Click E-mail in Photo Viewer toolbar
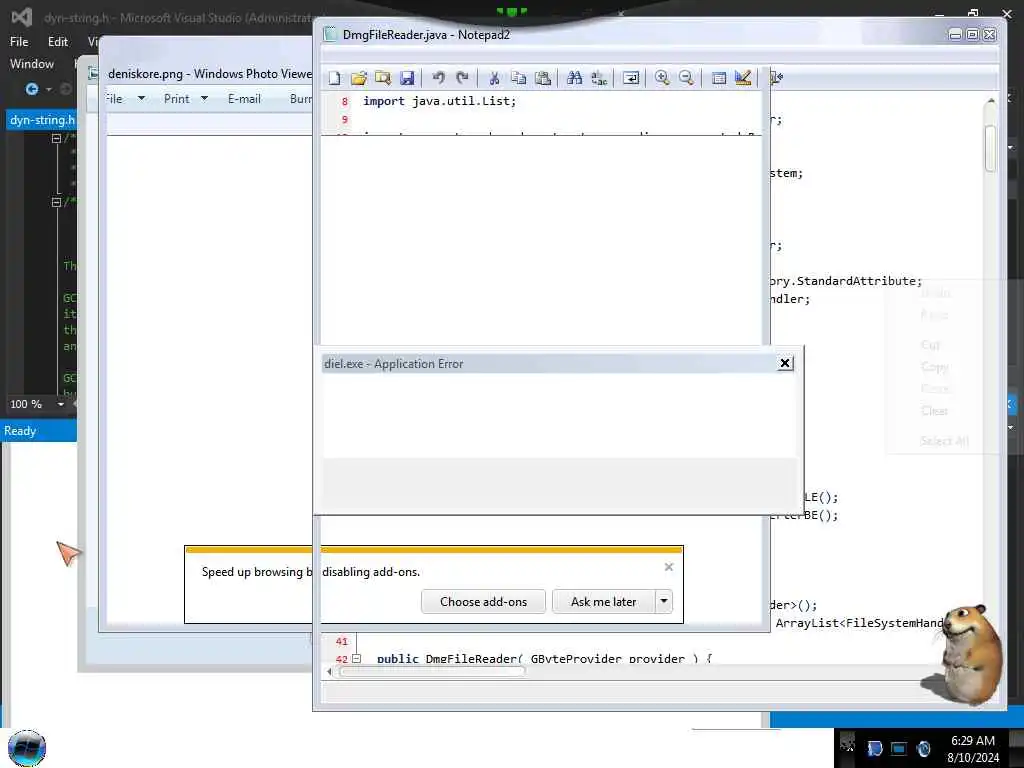 [x=244, y=99]
